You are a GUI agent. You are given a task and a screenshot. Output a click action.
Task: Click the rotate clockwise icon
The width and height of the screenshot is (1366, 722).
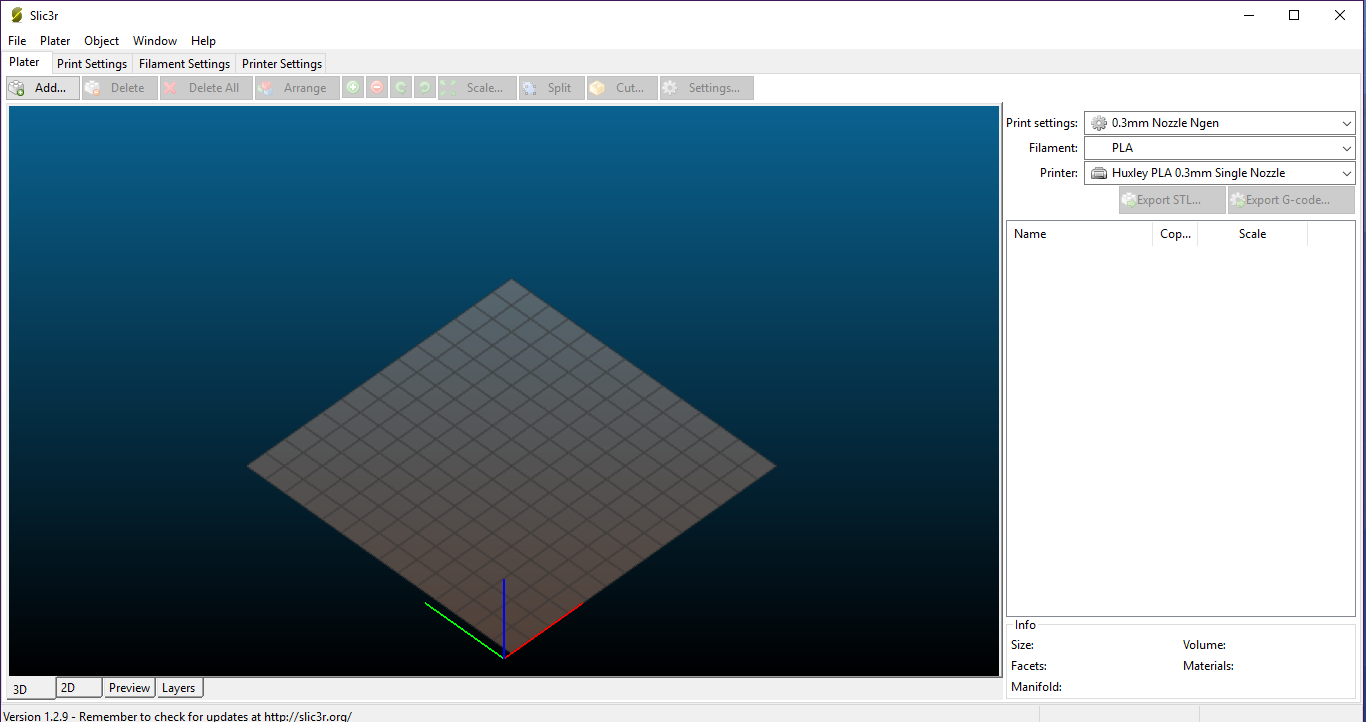(x=425, y=88)
